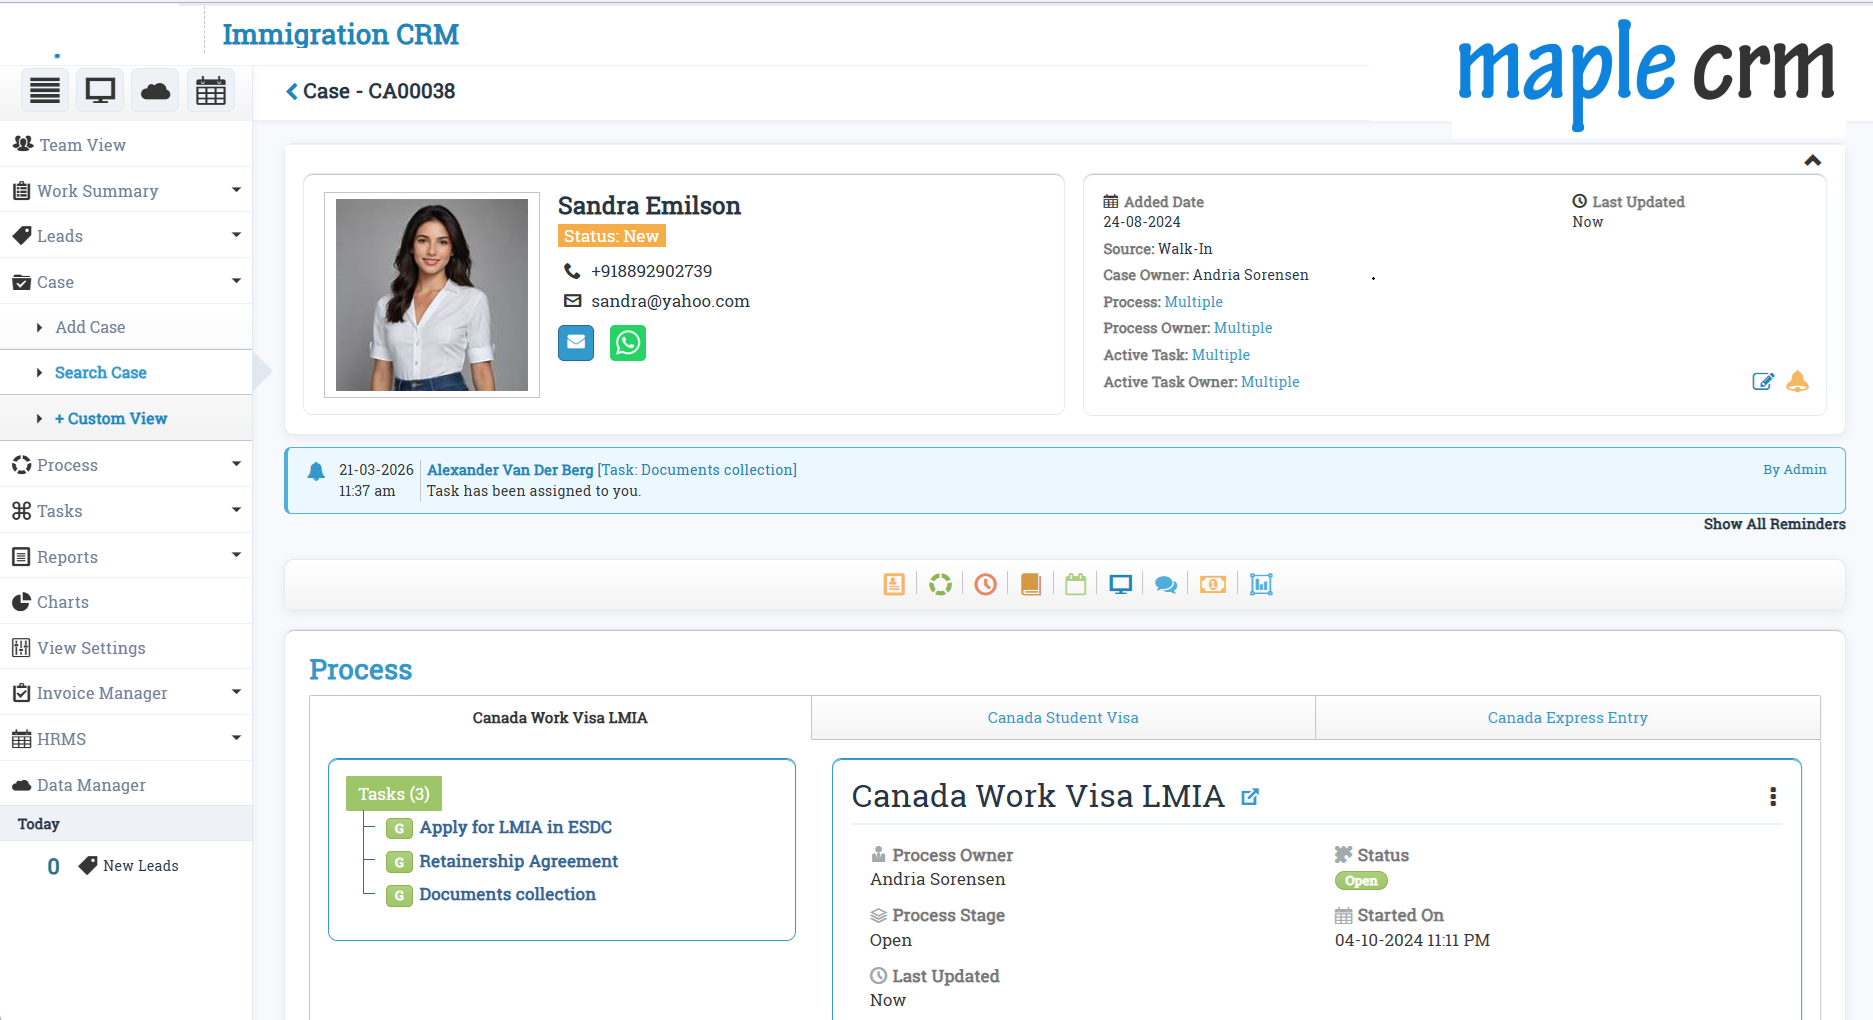Click the green process circle icon

coord(940,584)
